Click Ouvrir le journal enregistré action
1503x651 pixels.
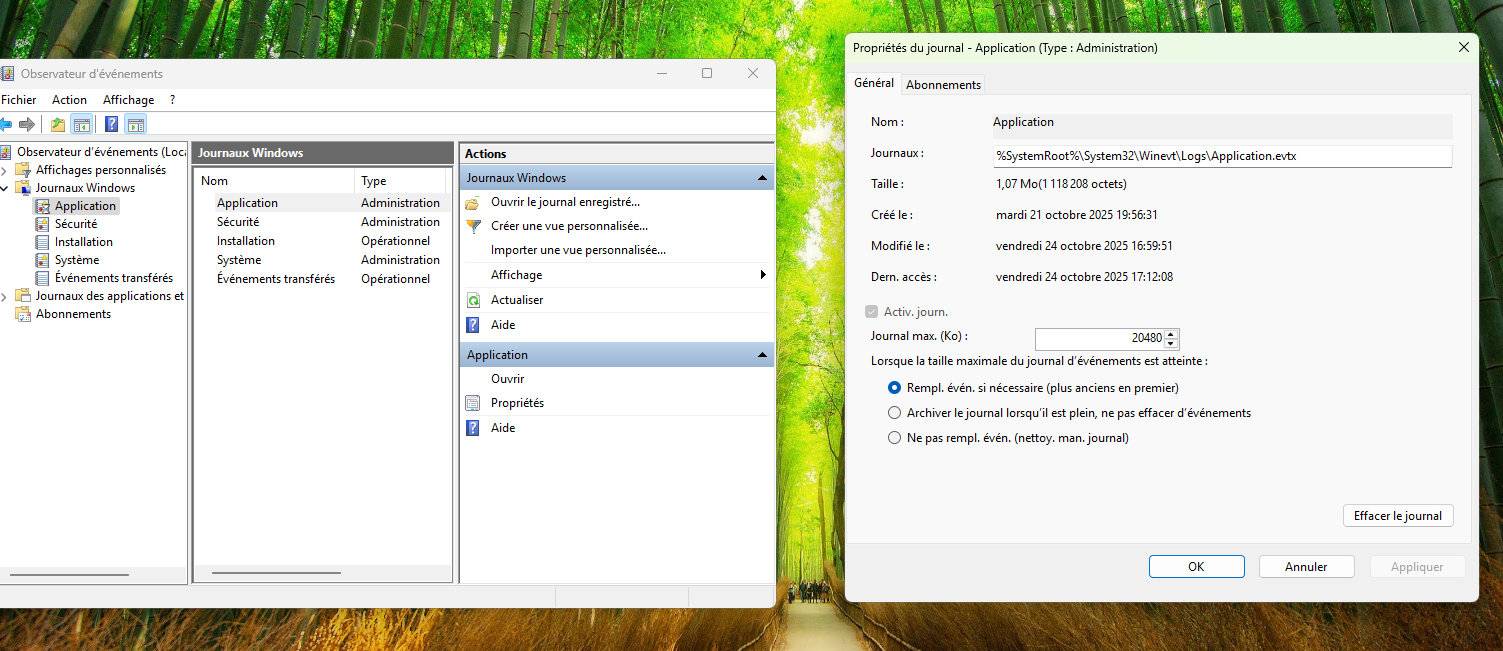[x=565, y=202]
